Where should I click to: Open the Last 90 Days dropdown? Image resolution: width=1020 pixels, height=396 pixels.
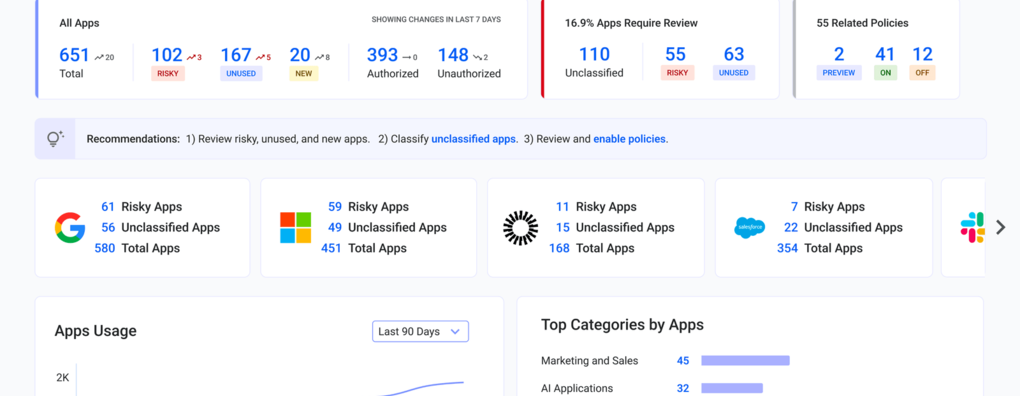click(420, 332)
